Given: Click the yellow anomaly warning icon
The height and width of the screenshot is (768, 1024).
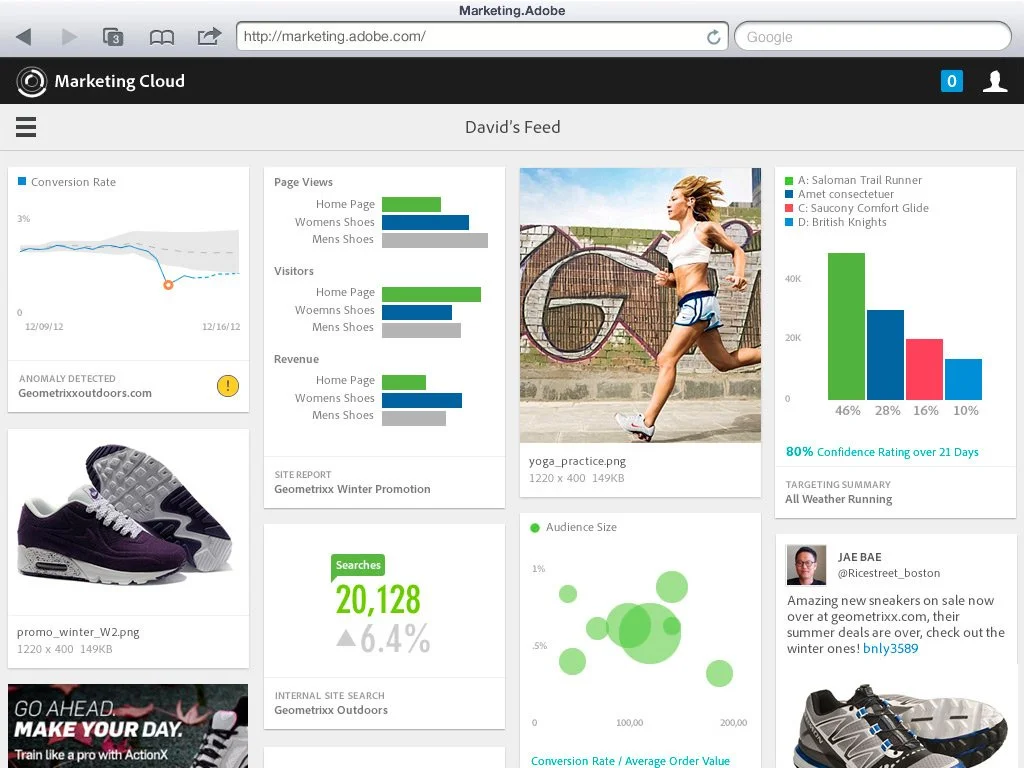Looking at the screenshot, I should tap(227, 386).
